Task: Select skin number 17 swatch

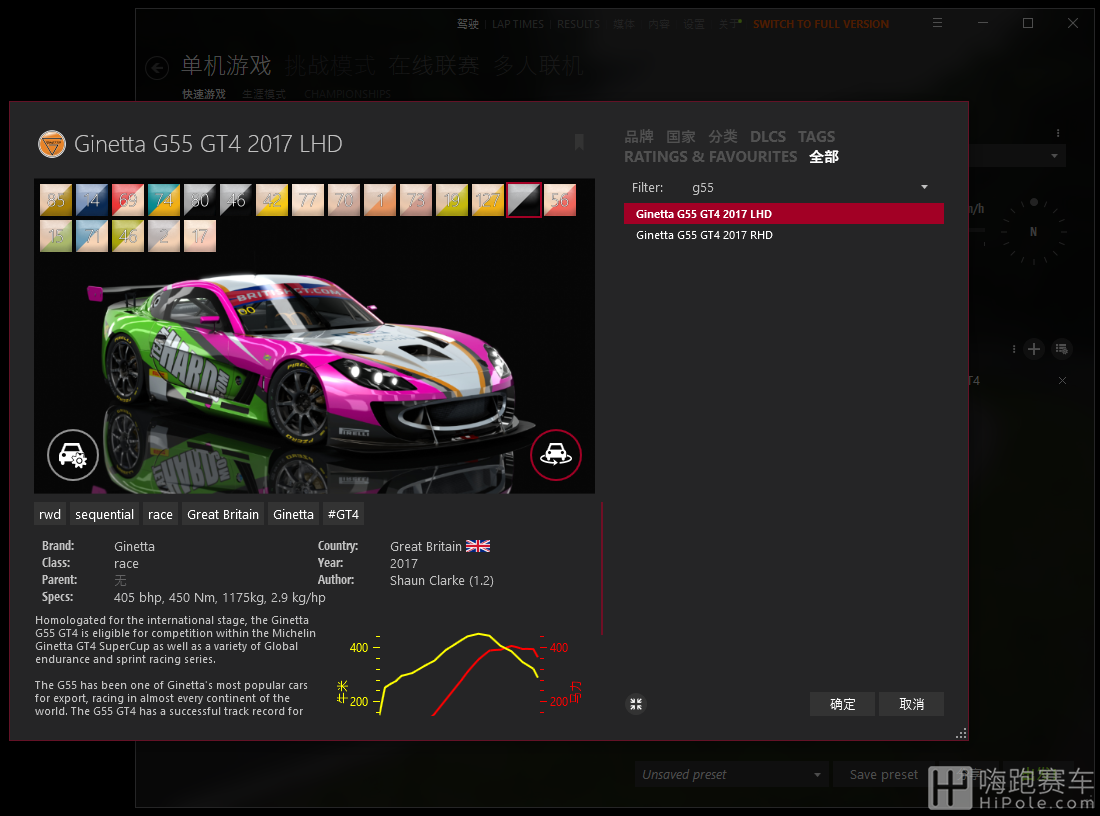Action: pos(200,236)
